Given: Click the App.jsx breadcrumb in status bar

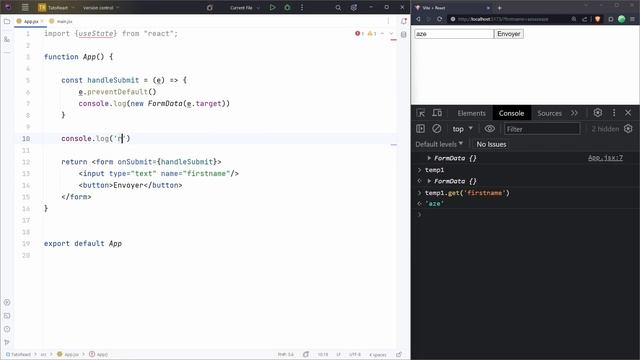Looking at the screenshot, I should coord(68,354).
